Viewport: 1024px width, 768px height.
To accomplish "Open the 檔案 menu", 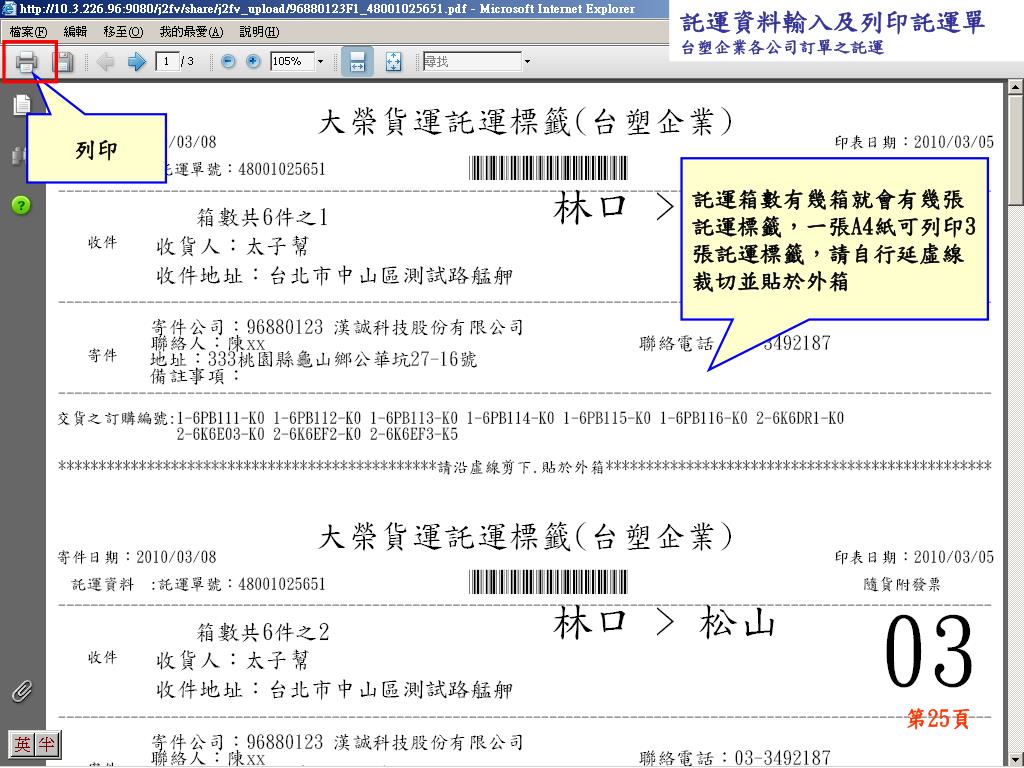I will 28,31.
